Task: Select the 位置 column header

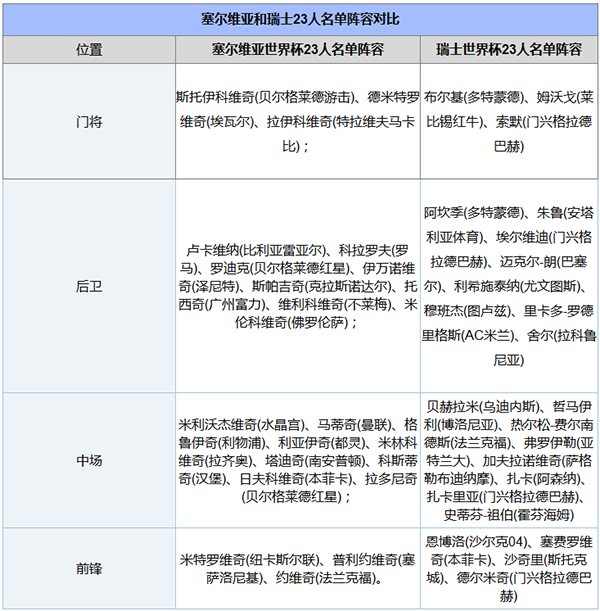Action: (x=89, y=49)
